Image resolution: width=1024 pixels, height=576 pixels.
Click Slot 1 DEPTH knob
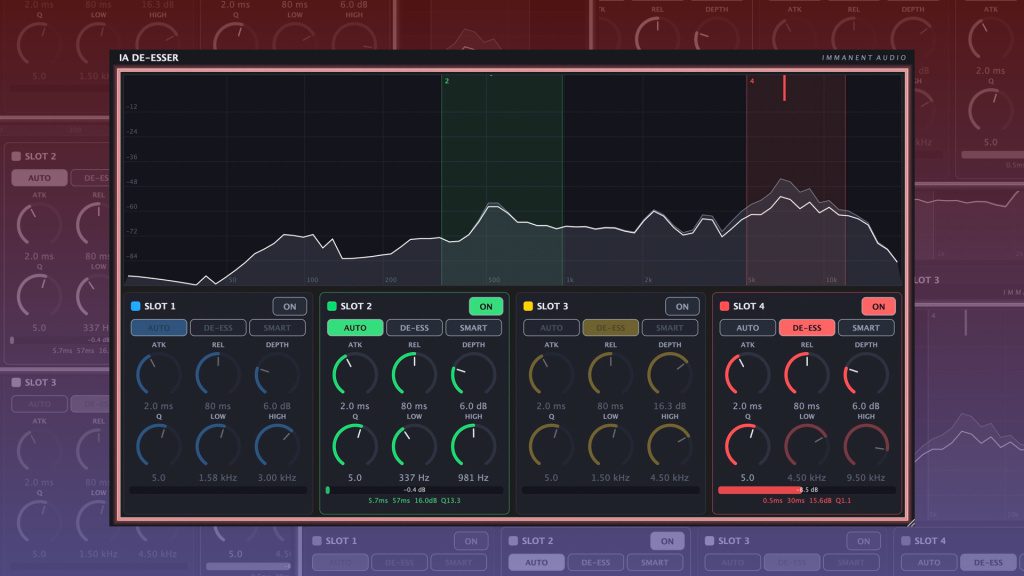[x=277, y=374]
